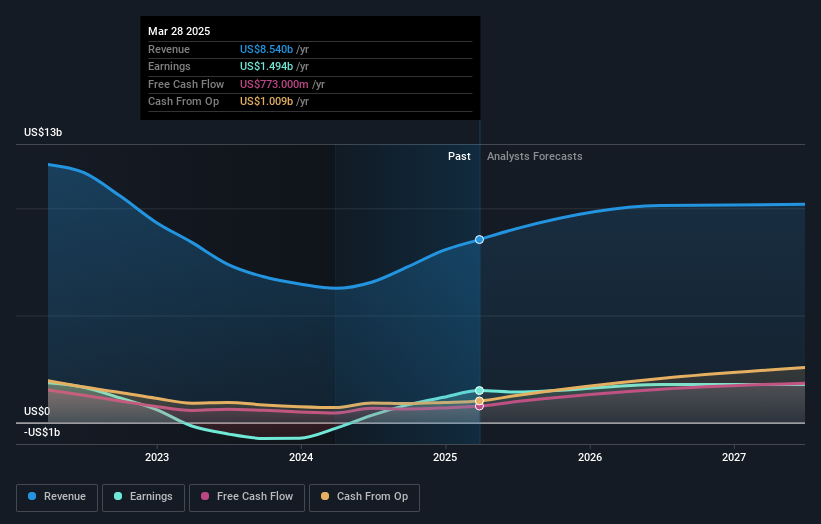Click the 2027 x-axis label
This screenshot has width=821, height=524.
click(x=734, y=457)
